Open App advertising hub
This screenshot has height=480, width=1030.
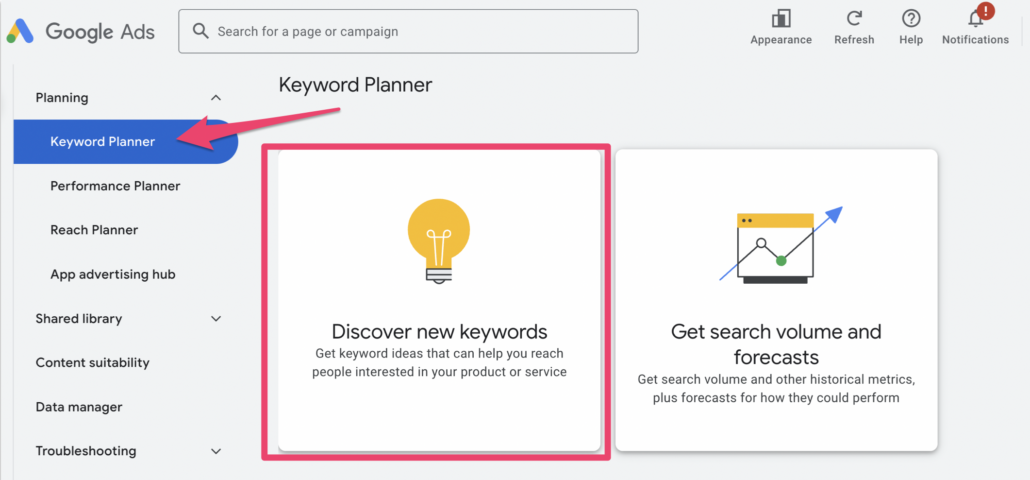[113, 274]
